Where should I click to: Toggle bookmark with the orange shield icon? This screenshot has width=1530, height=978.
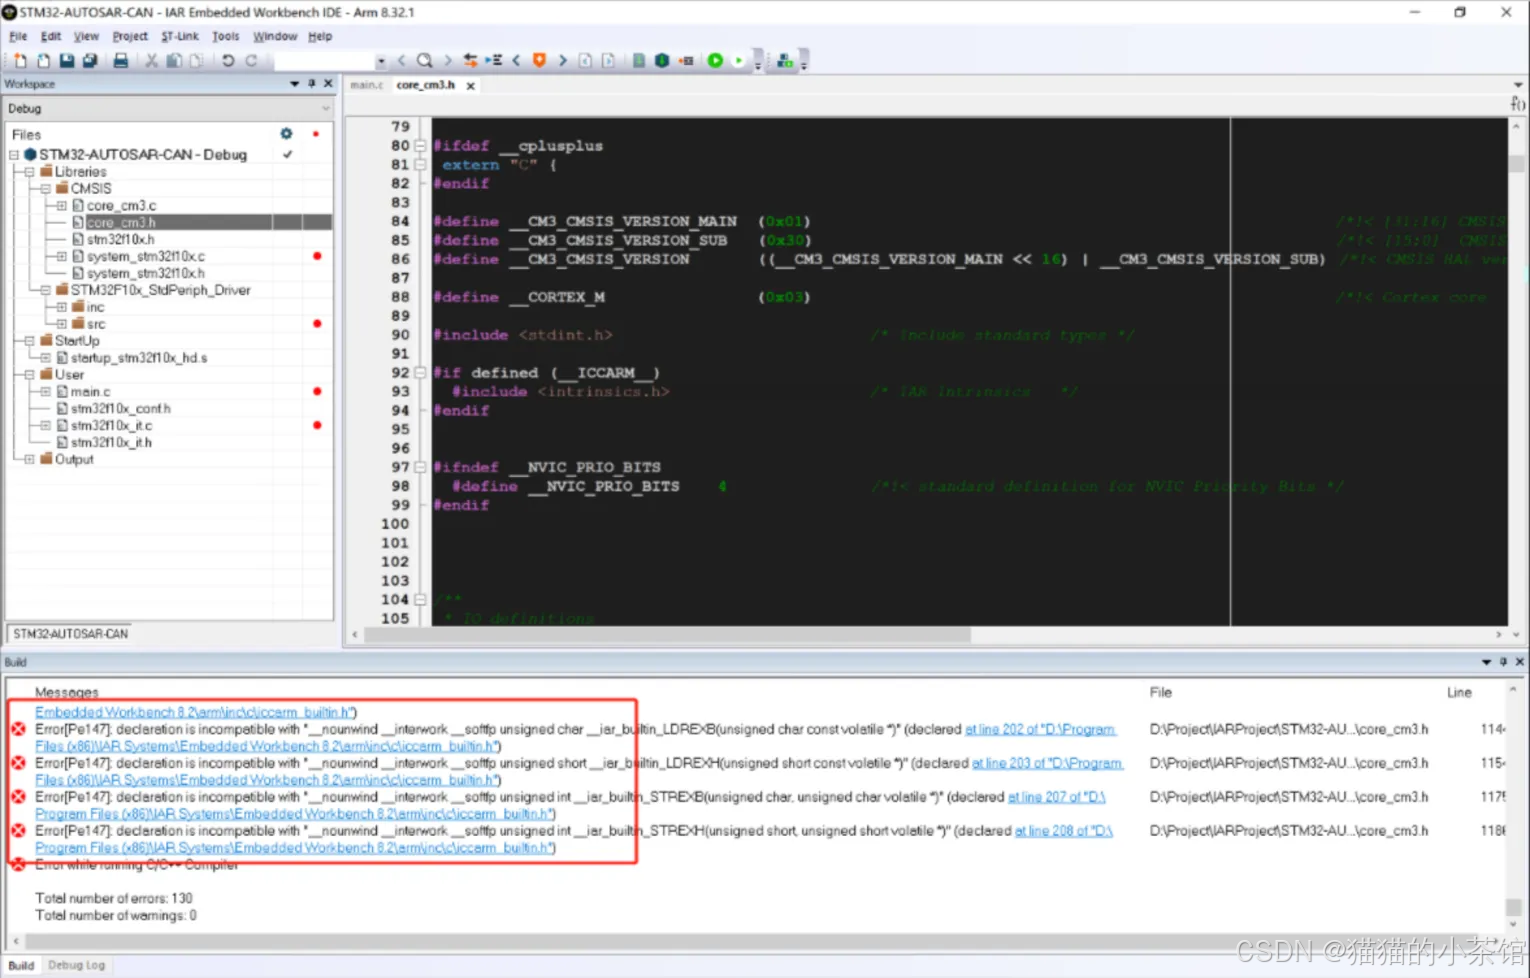(x=539, y=61)
